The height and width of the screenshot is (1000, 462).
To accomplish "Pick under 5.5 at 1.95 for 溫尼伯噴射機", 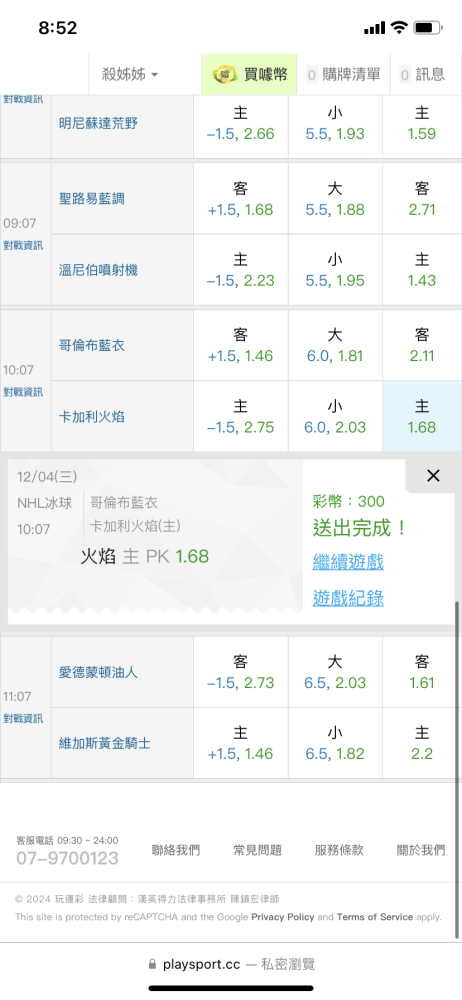I will click(335, 270).
